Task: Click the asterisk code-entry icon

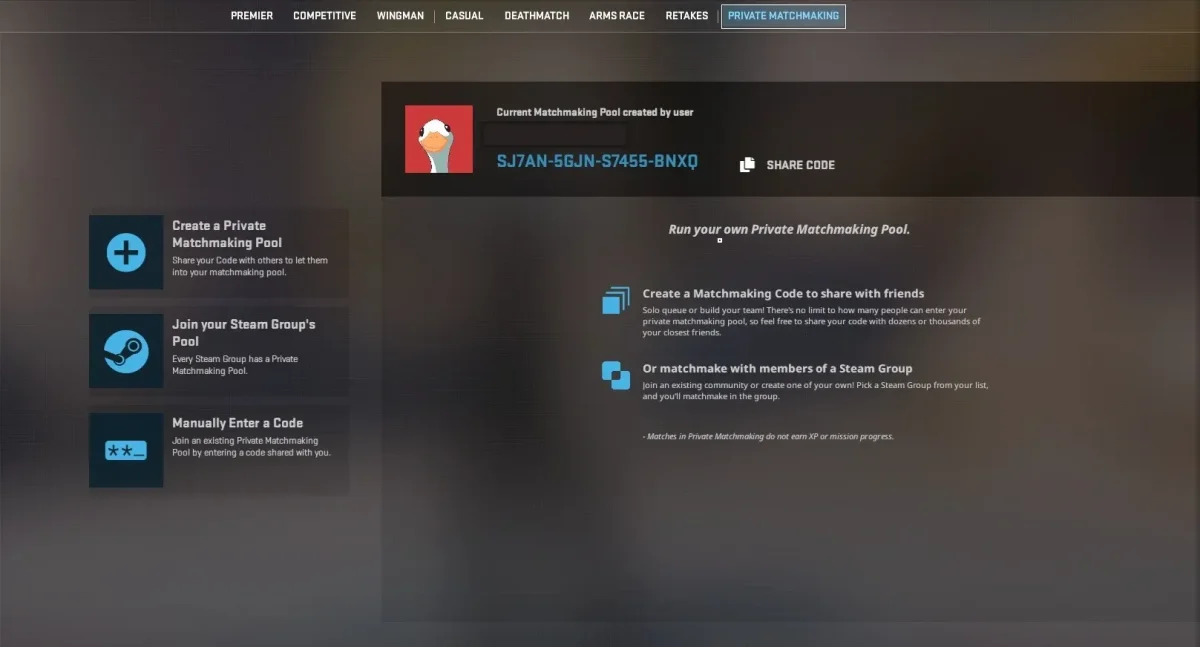Action: 126,450
